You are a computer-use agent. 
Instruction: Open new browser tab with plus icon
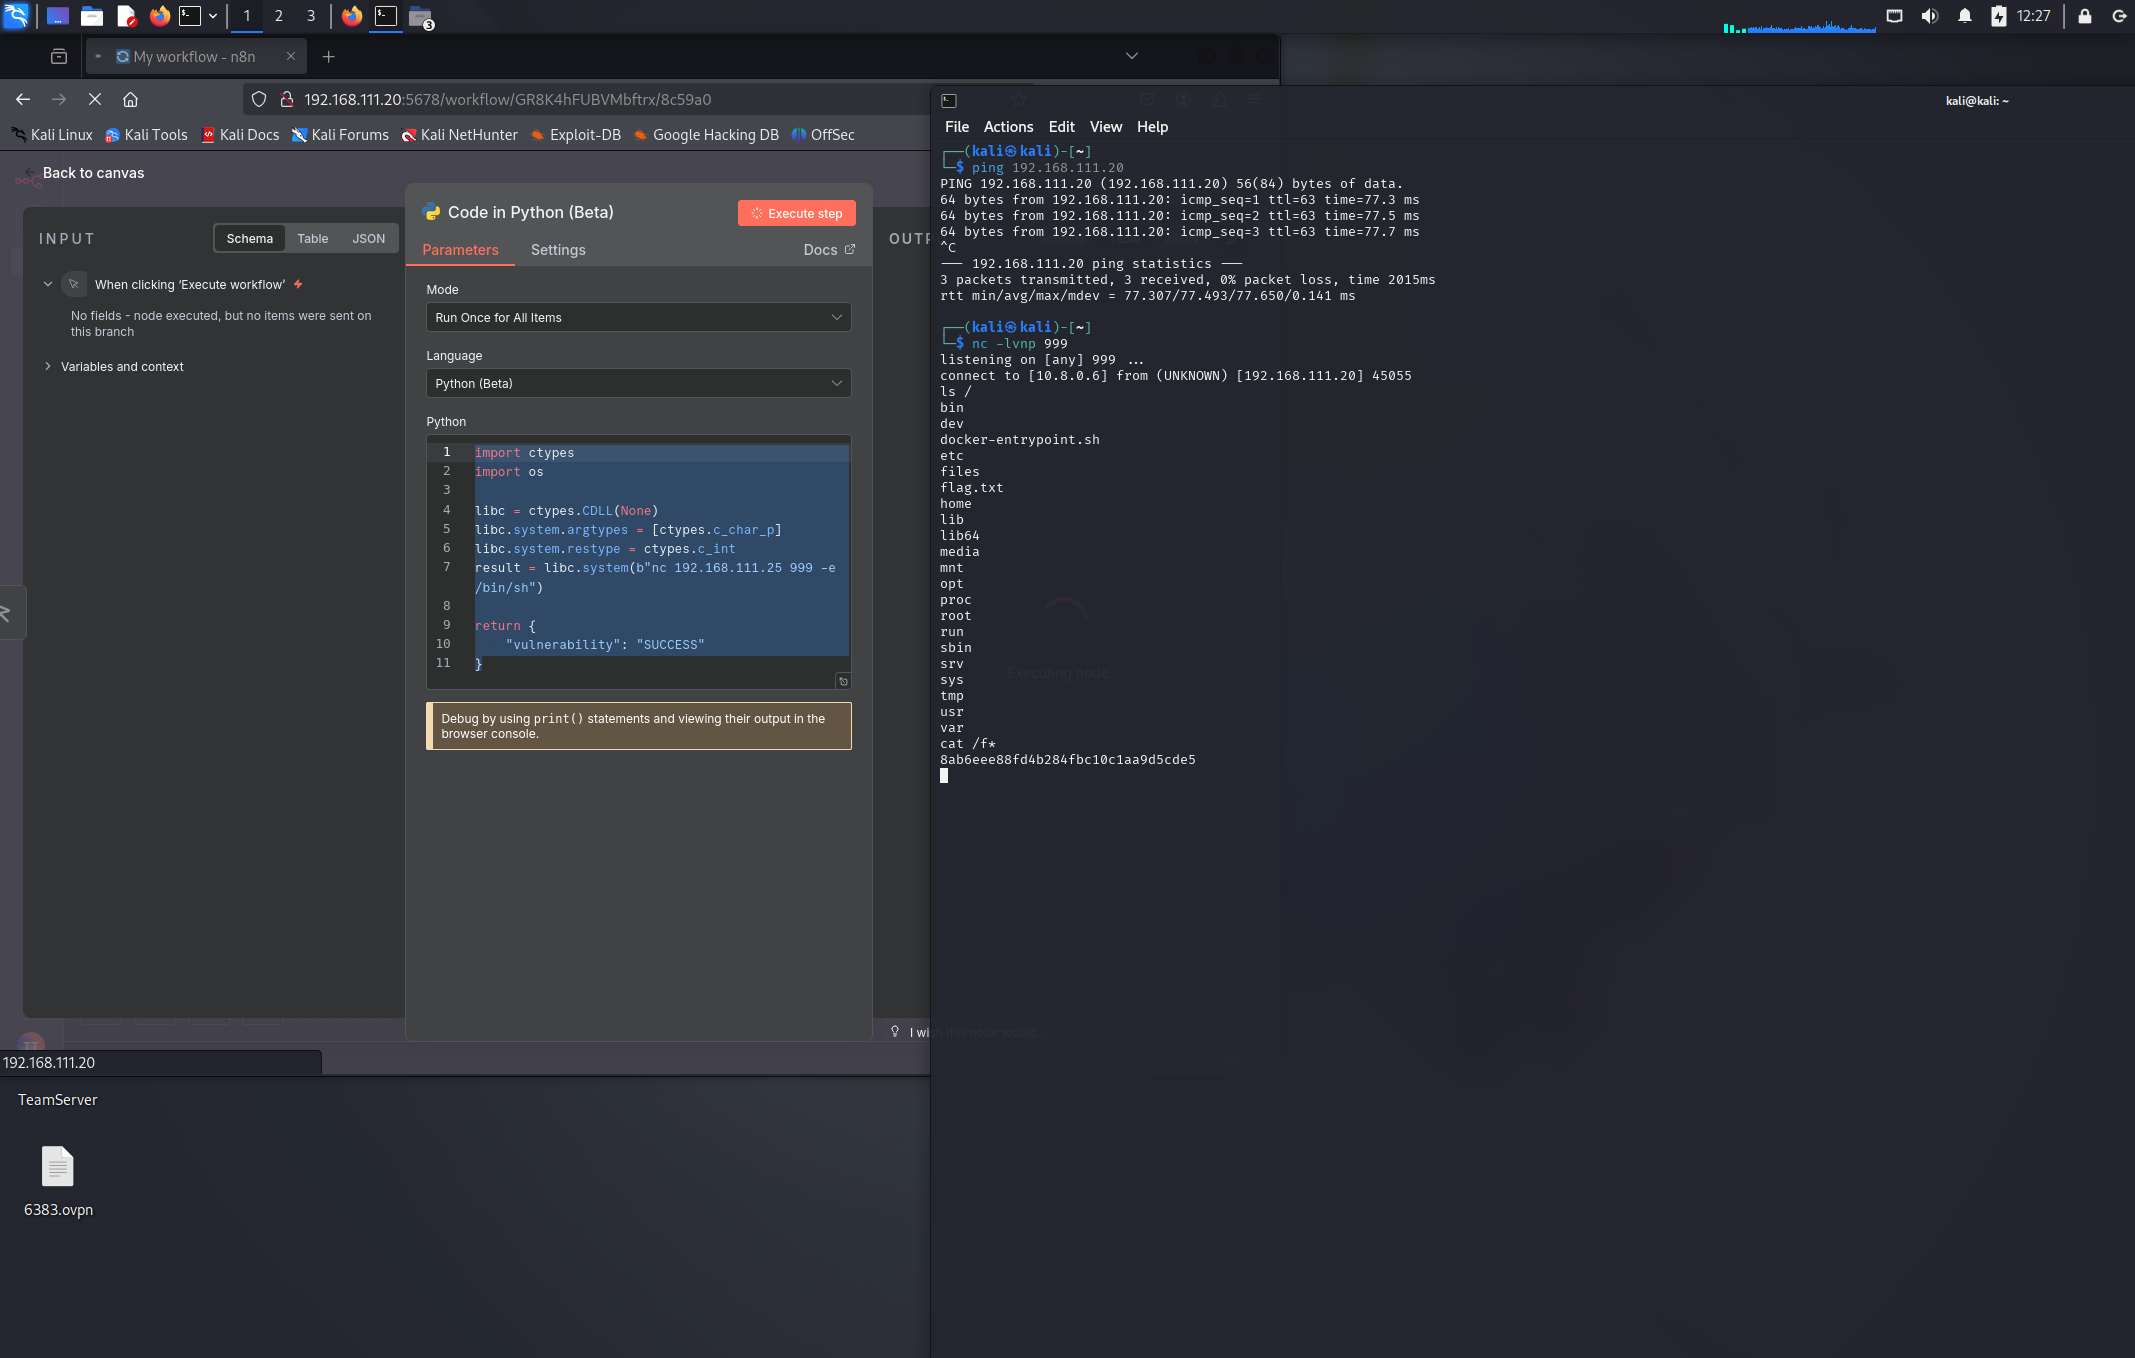click(328, 57)
